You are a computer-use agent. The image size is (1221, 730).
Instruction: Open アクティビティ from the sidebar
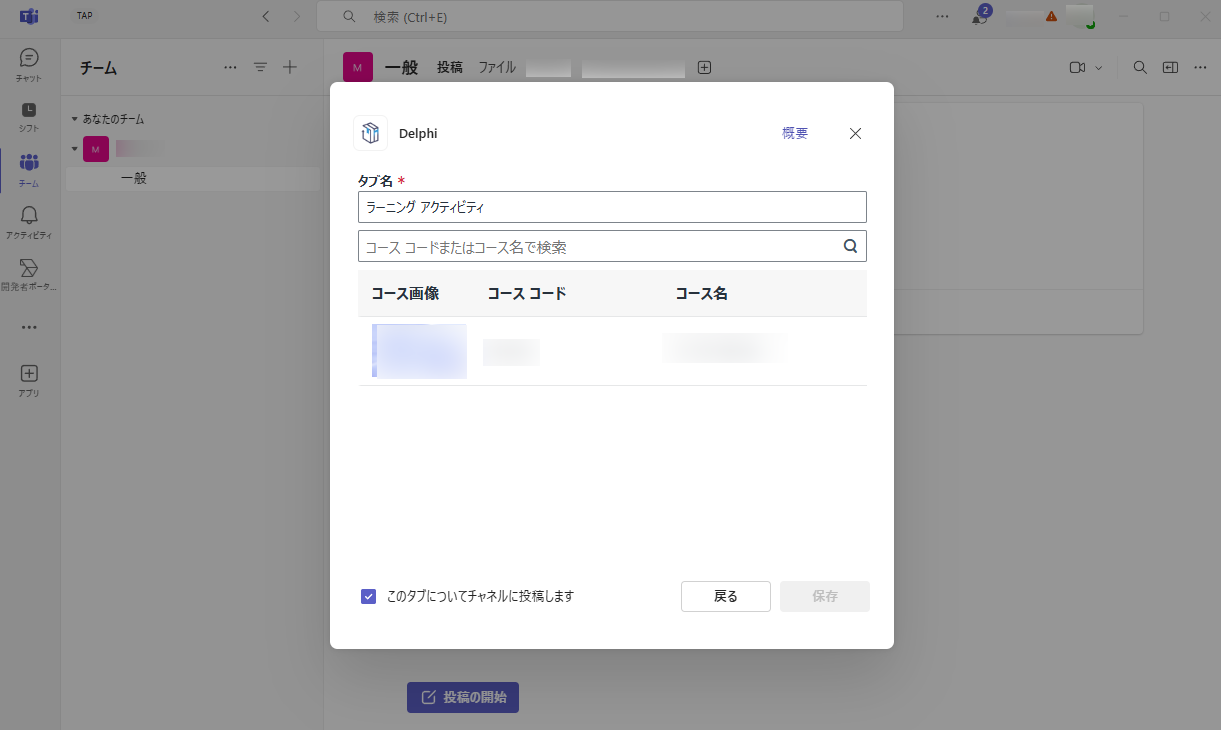(28, 215)
